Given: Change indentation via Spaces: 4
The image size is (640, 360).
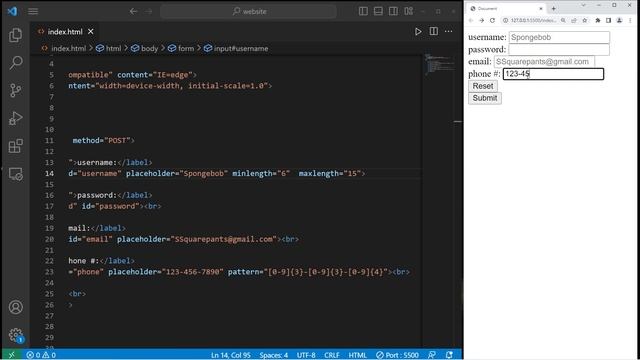Looking at the screenshot, I should pyautogui.click(x=273, y=355).
